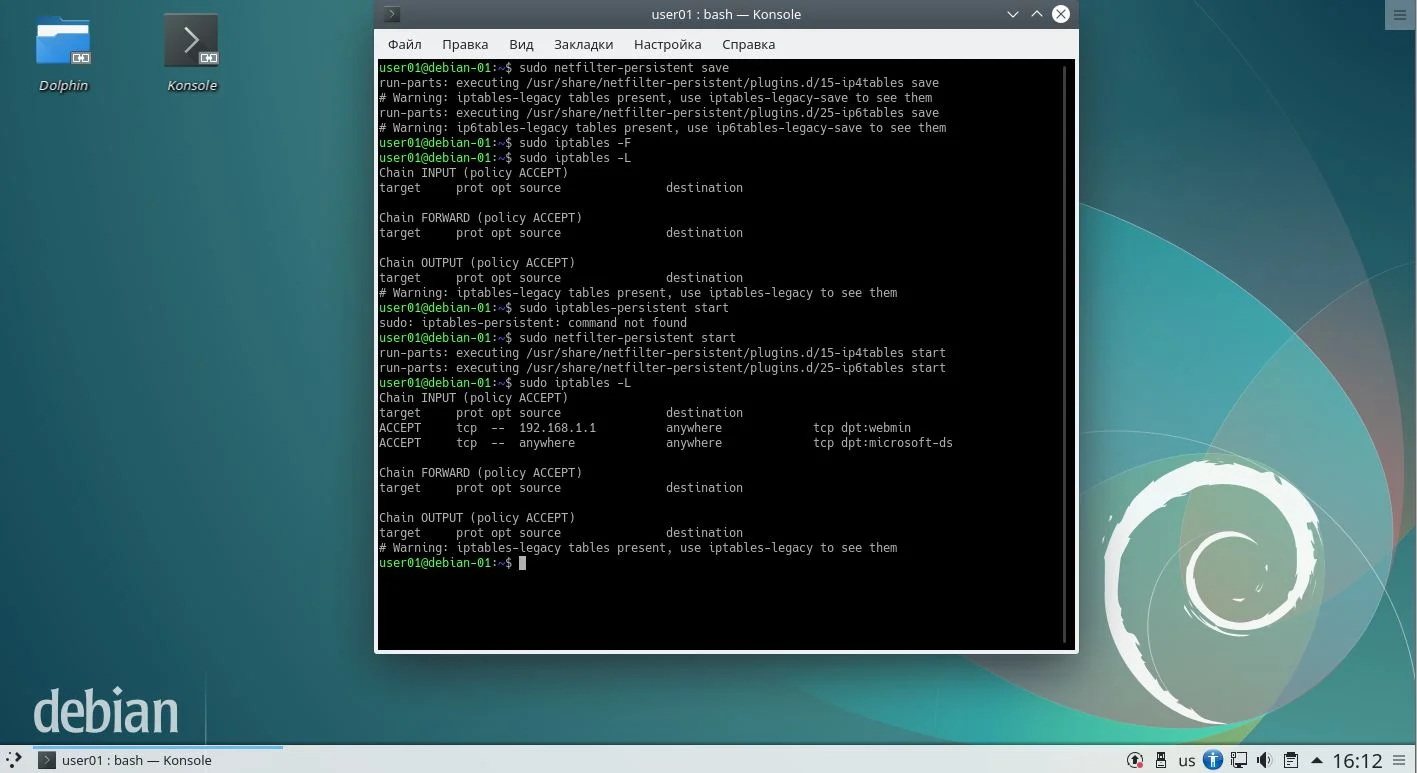The width and height of the screenshot is (1417, 773).
Task: Open the clipboard tray icon
Action: coord(1290,761)
